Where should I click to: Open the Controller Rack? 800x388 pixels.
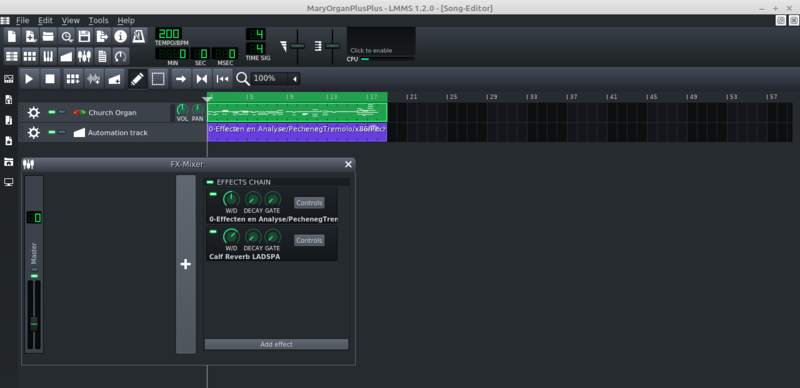pos(120,56)
